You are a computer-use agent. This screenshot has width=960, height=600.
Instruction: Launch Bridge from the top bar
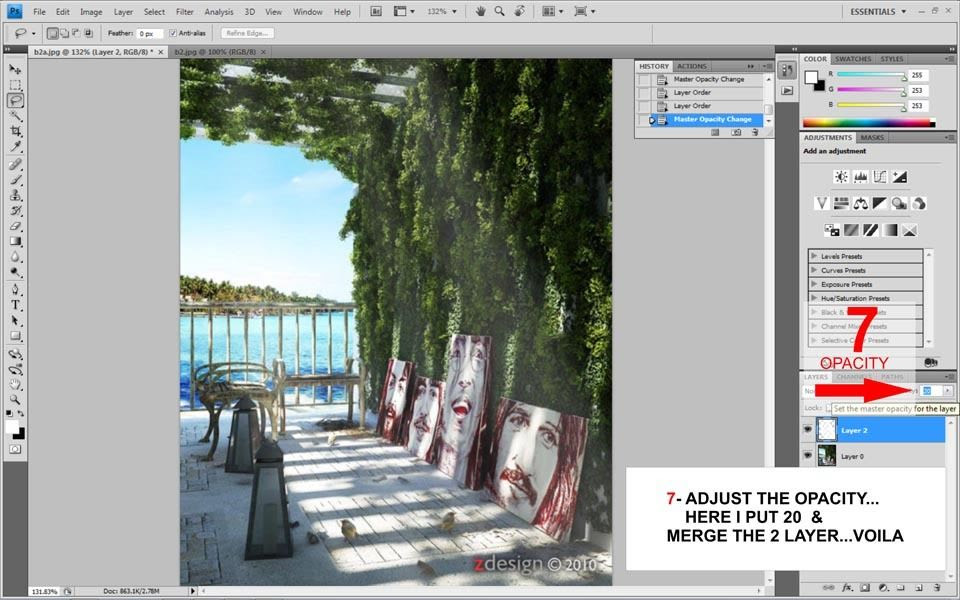[377, 11]
